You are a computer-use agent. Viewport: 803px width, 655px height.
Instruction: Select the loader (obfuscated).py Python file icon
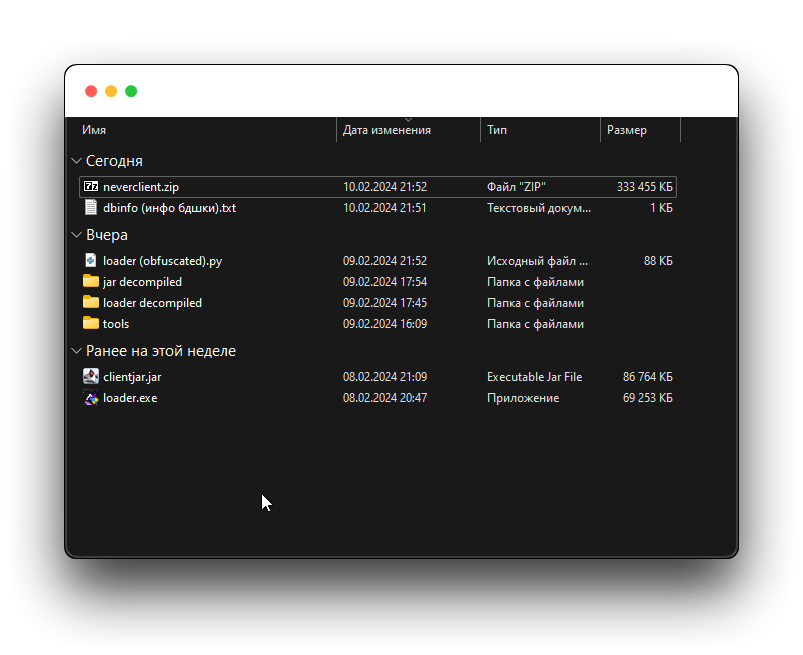[91, 260]
